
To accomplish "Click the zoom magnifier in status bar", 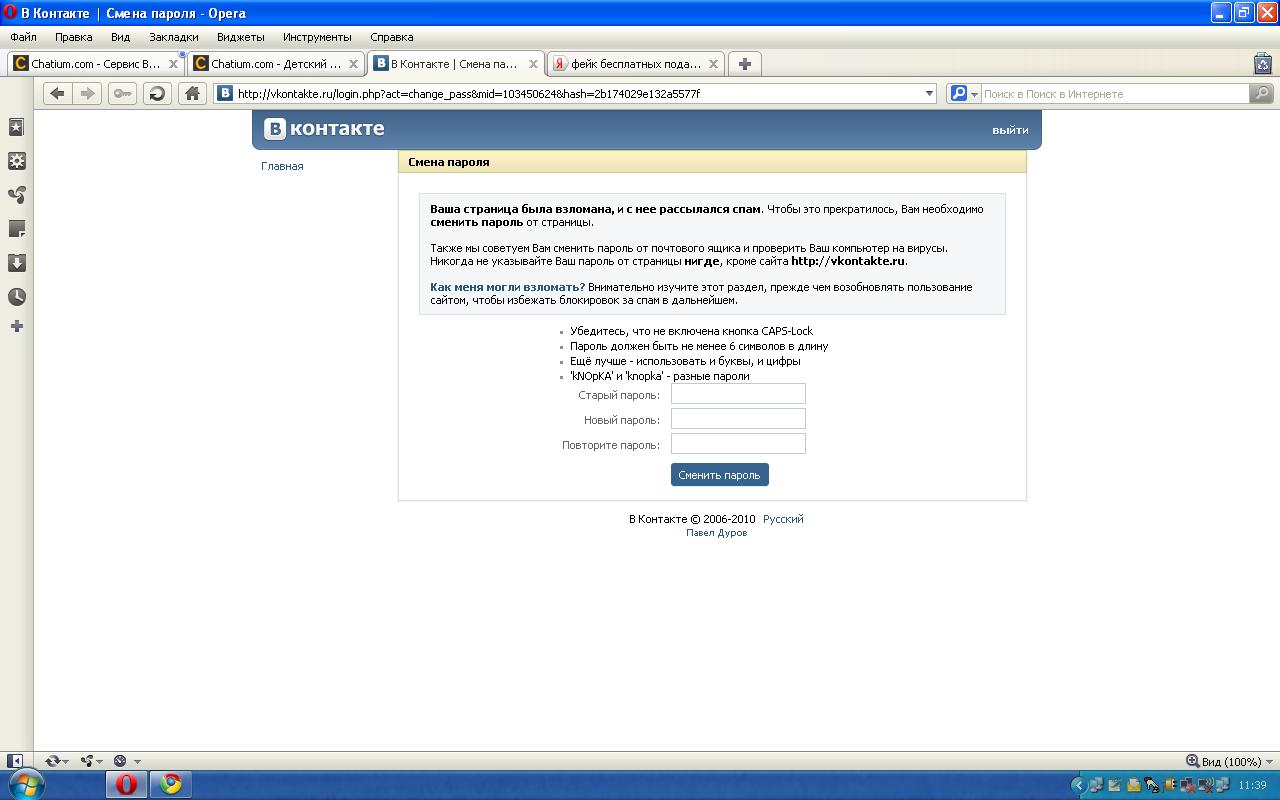I will 1192,761.
